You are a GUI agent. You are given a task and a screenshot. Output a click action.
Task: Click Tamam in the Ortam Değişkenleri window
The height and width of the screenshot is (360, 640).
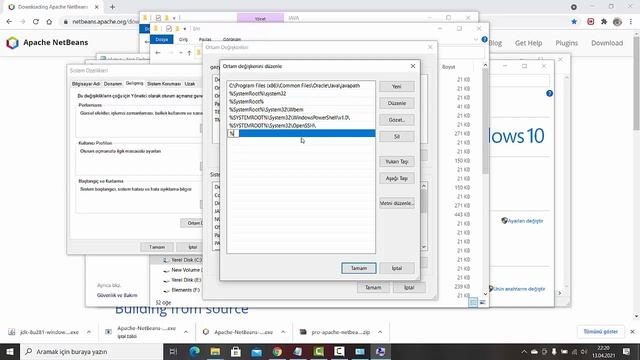373,287
